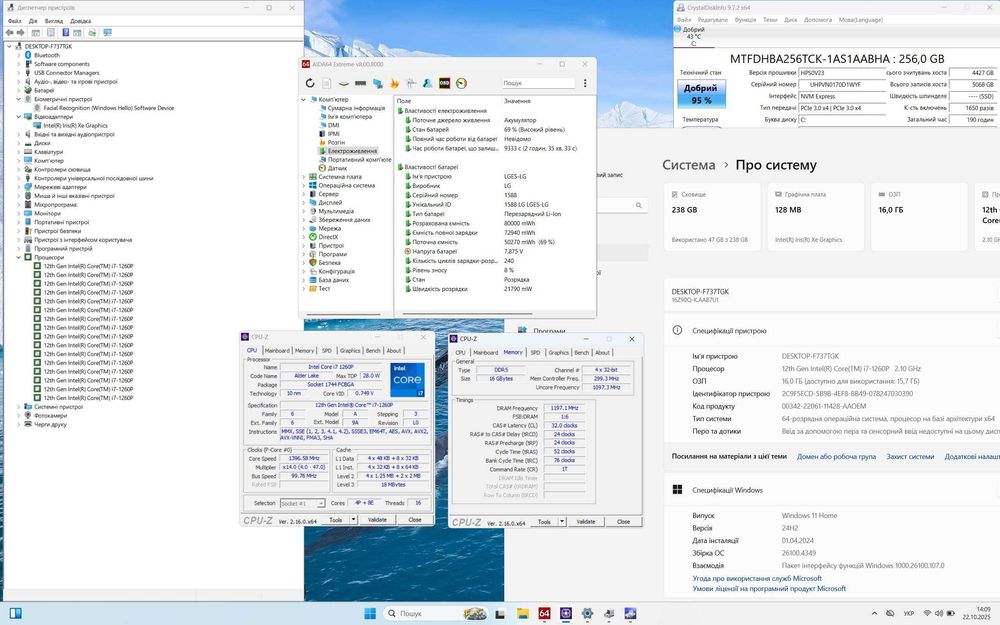Switch to Graphics tab in CPU-Z Memory window

(x=559, y=353)
